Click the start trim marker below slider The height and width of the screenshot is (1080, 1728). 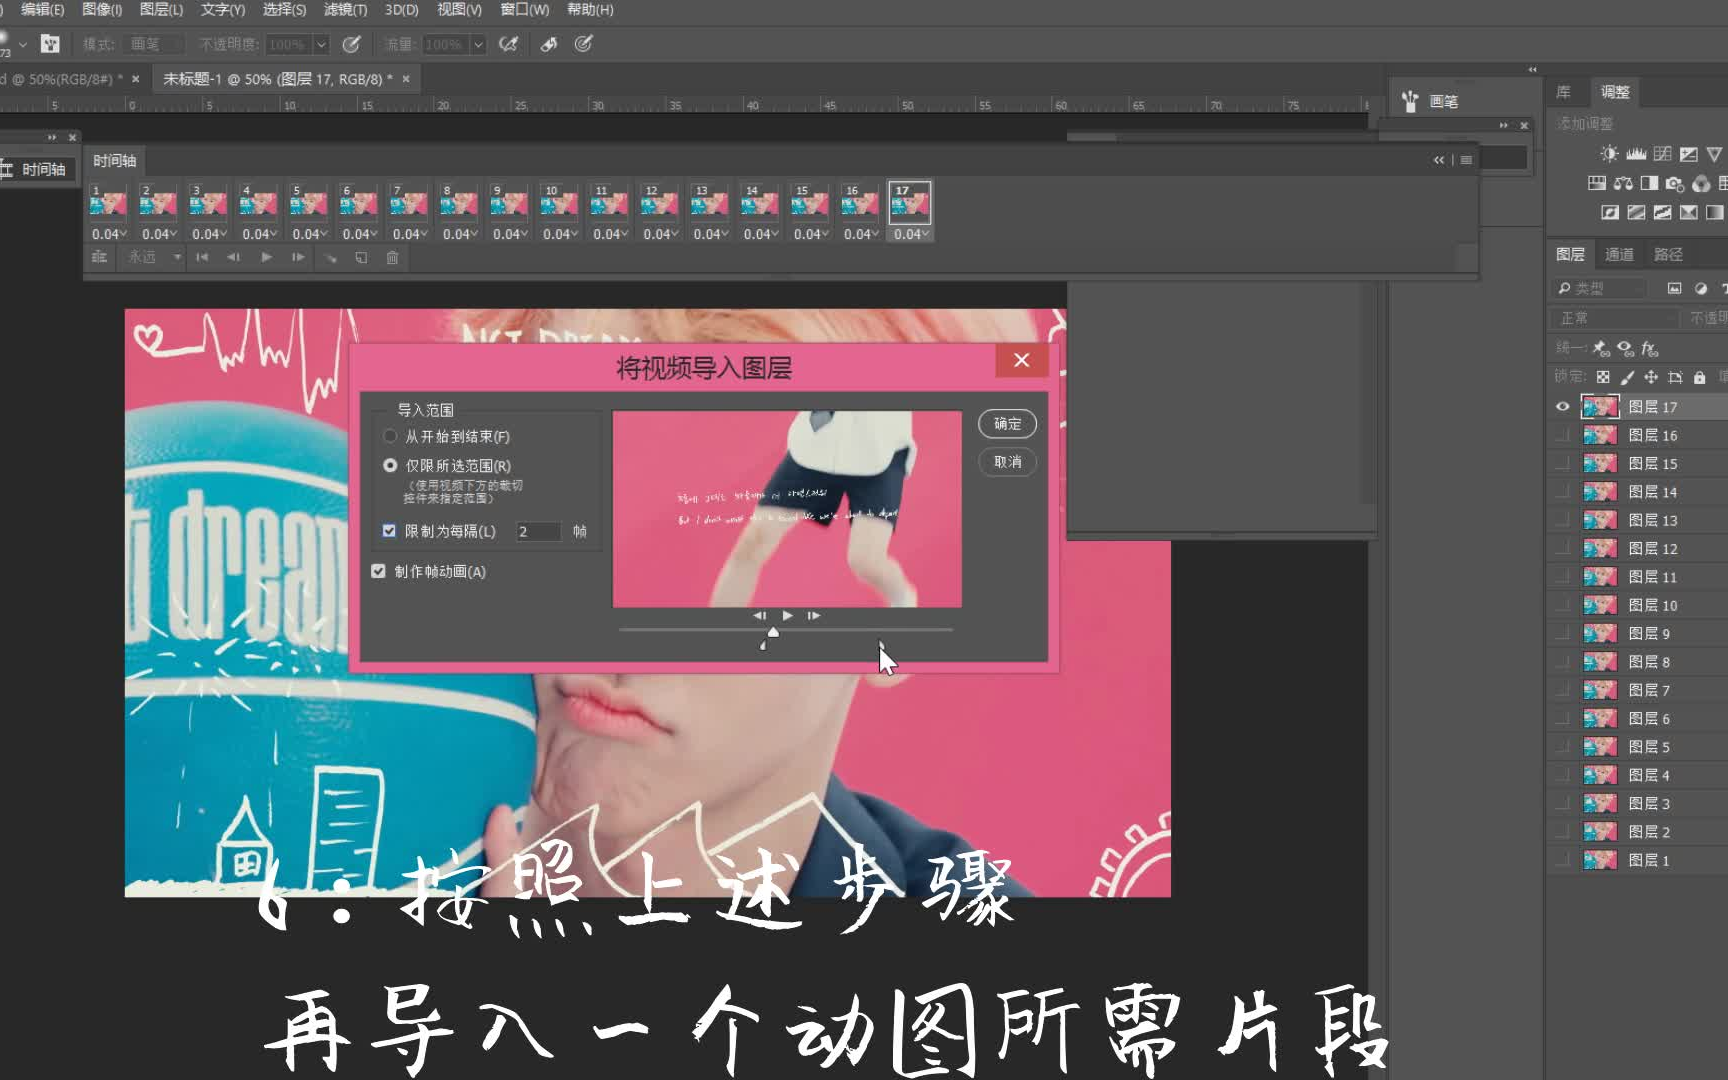(763, 646)
